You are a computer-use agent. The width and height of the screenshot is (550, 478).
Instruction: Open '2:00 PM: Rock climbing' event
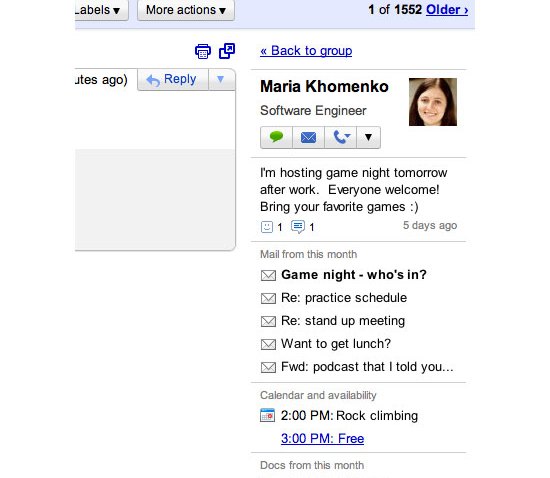click(349, 416)
